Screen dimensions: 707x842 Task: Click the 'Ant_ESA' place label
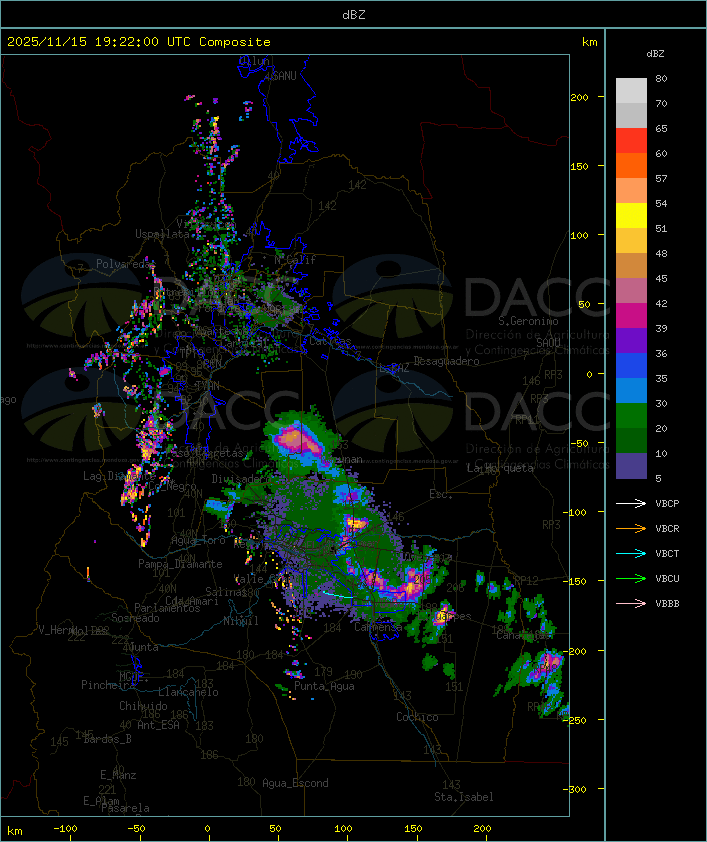pyautogui.click(x=158, y=725)
